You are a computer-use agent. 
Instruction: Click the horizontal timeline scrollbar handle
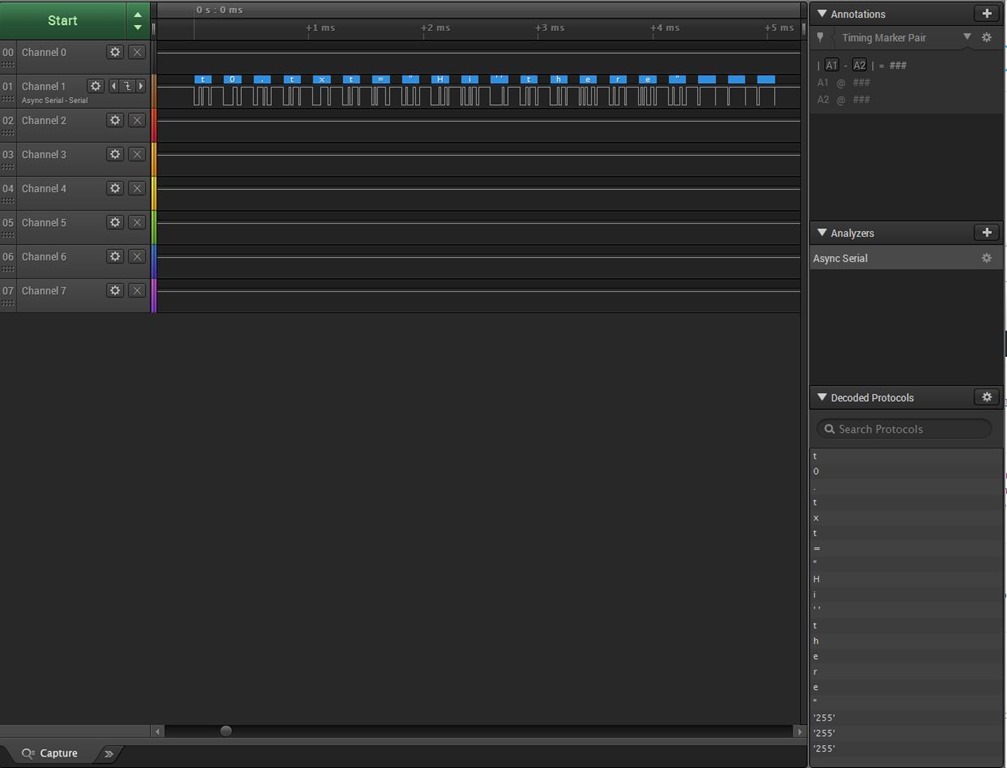[226, 731]
